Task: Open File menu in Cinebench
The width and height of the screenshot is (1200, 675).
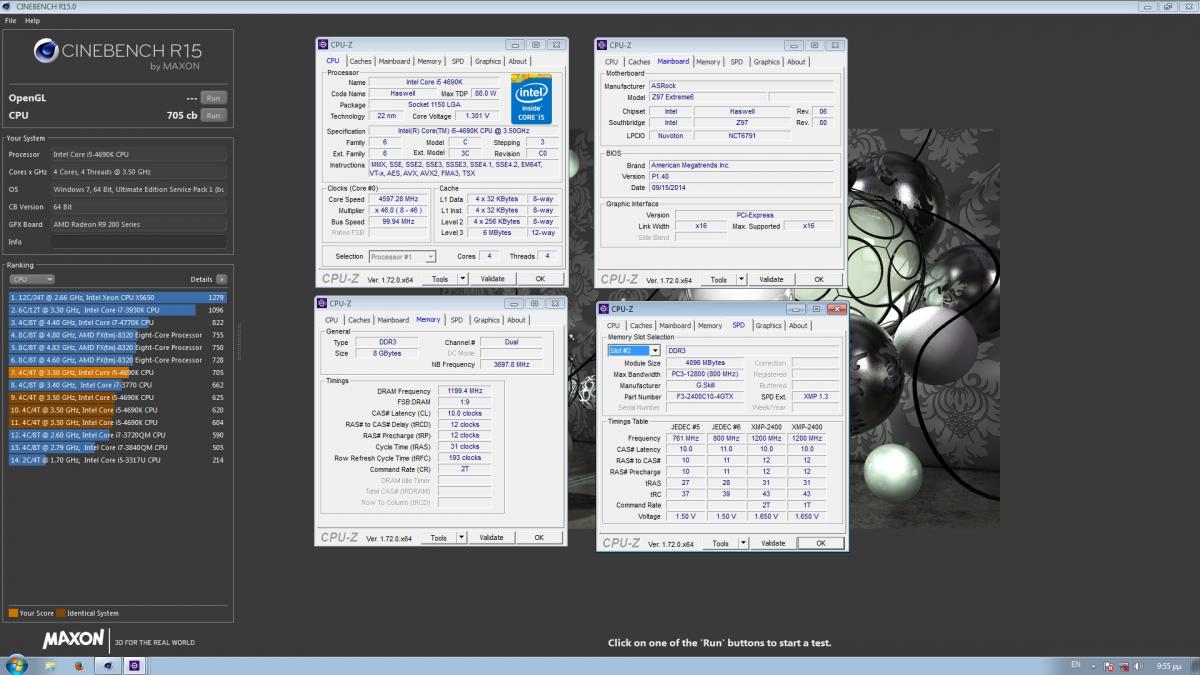Action: coord(11,20)
